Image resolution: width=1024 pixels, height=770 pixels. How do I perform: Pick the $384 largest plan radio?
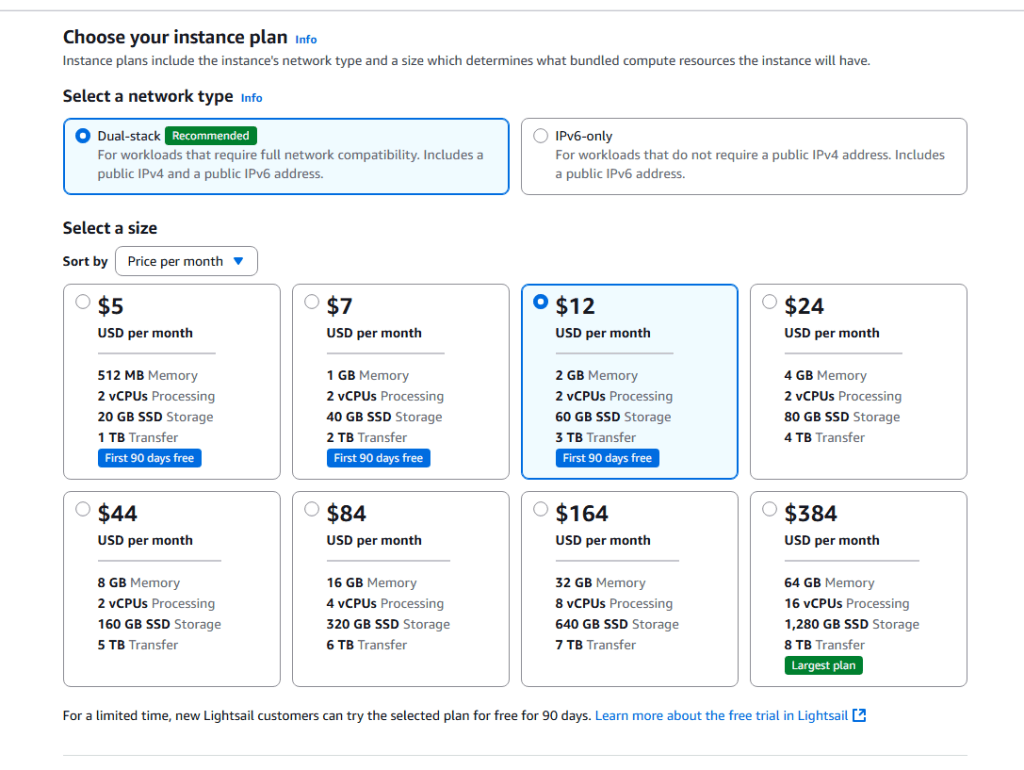click(x=770, y=509)
